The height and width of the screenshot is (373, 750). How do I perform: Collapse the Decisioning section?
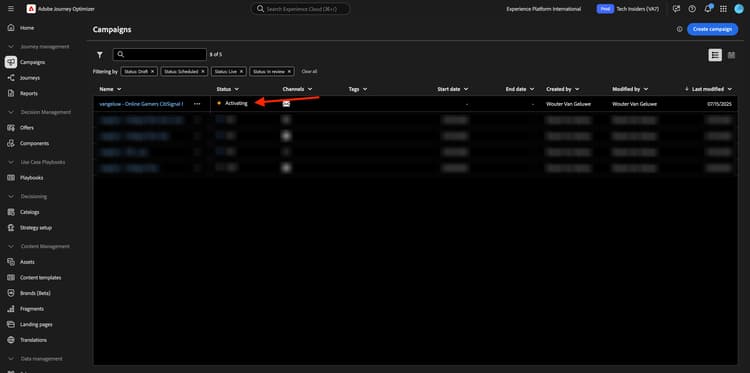coord(11,197)
